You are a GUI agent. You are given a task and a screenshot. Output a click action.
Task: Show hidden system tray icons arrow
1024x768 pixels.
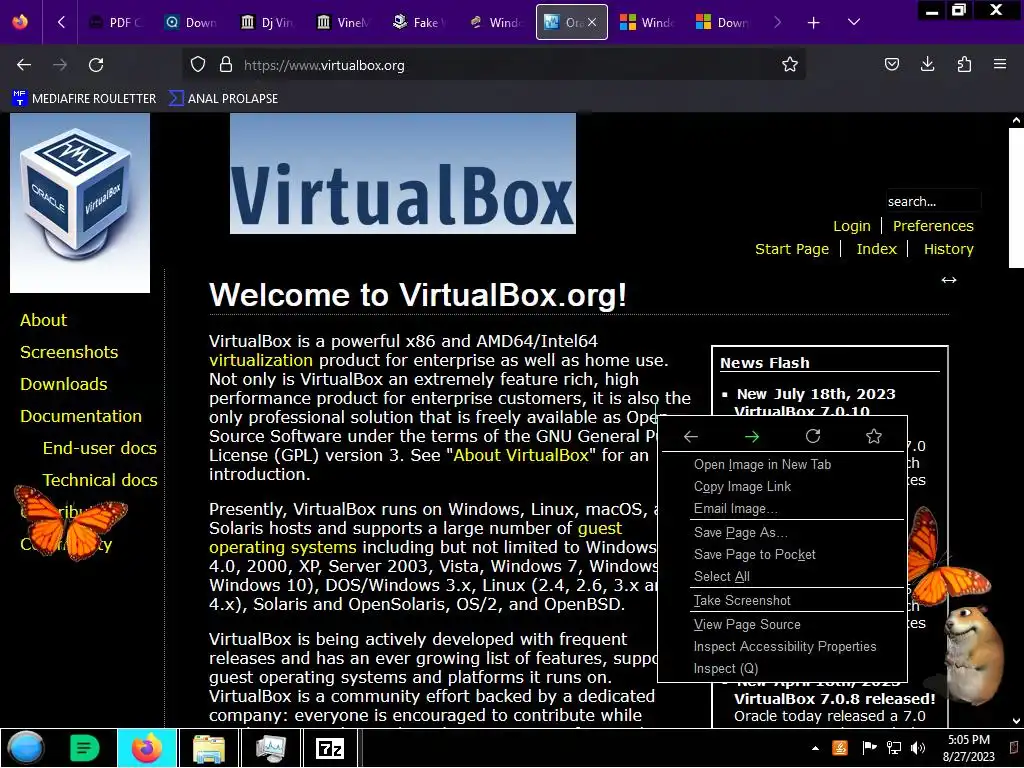coord(815,748)
